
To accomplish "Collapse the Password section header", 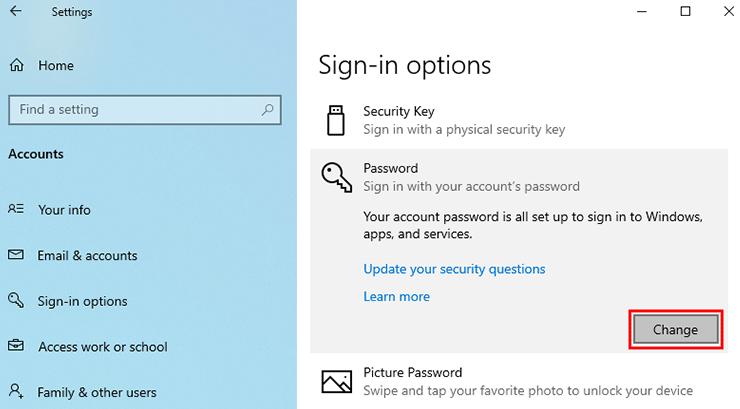I will (519, 177).
